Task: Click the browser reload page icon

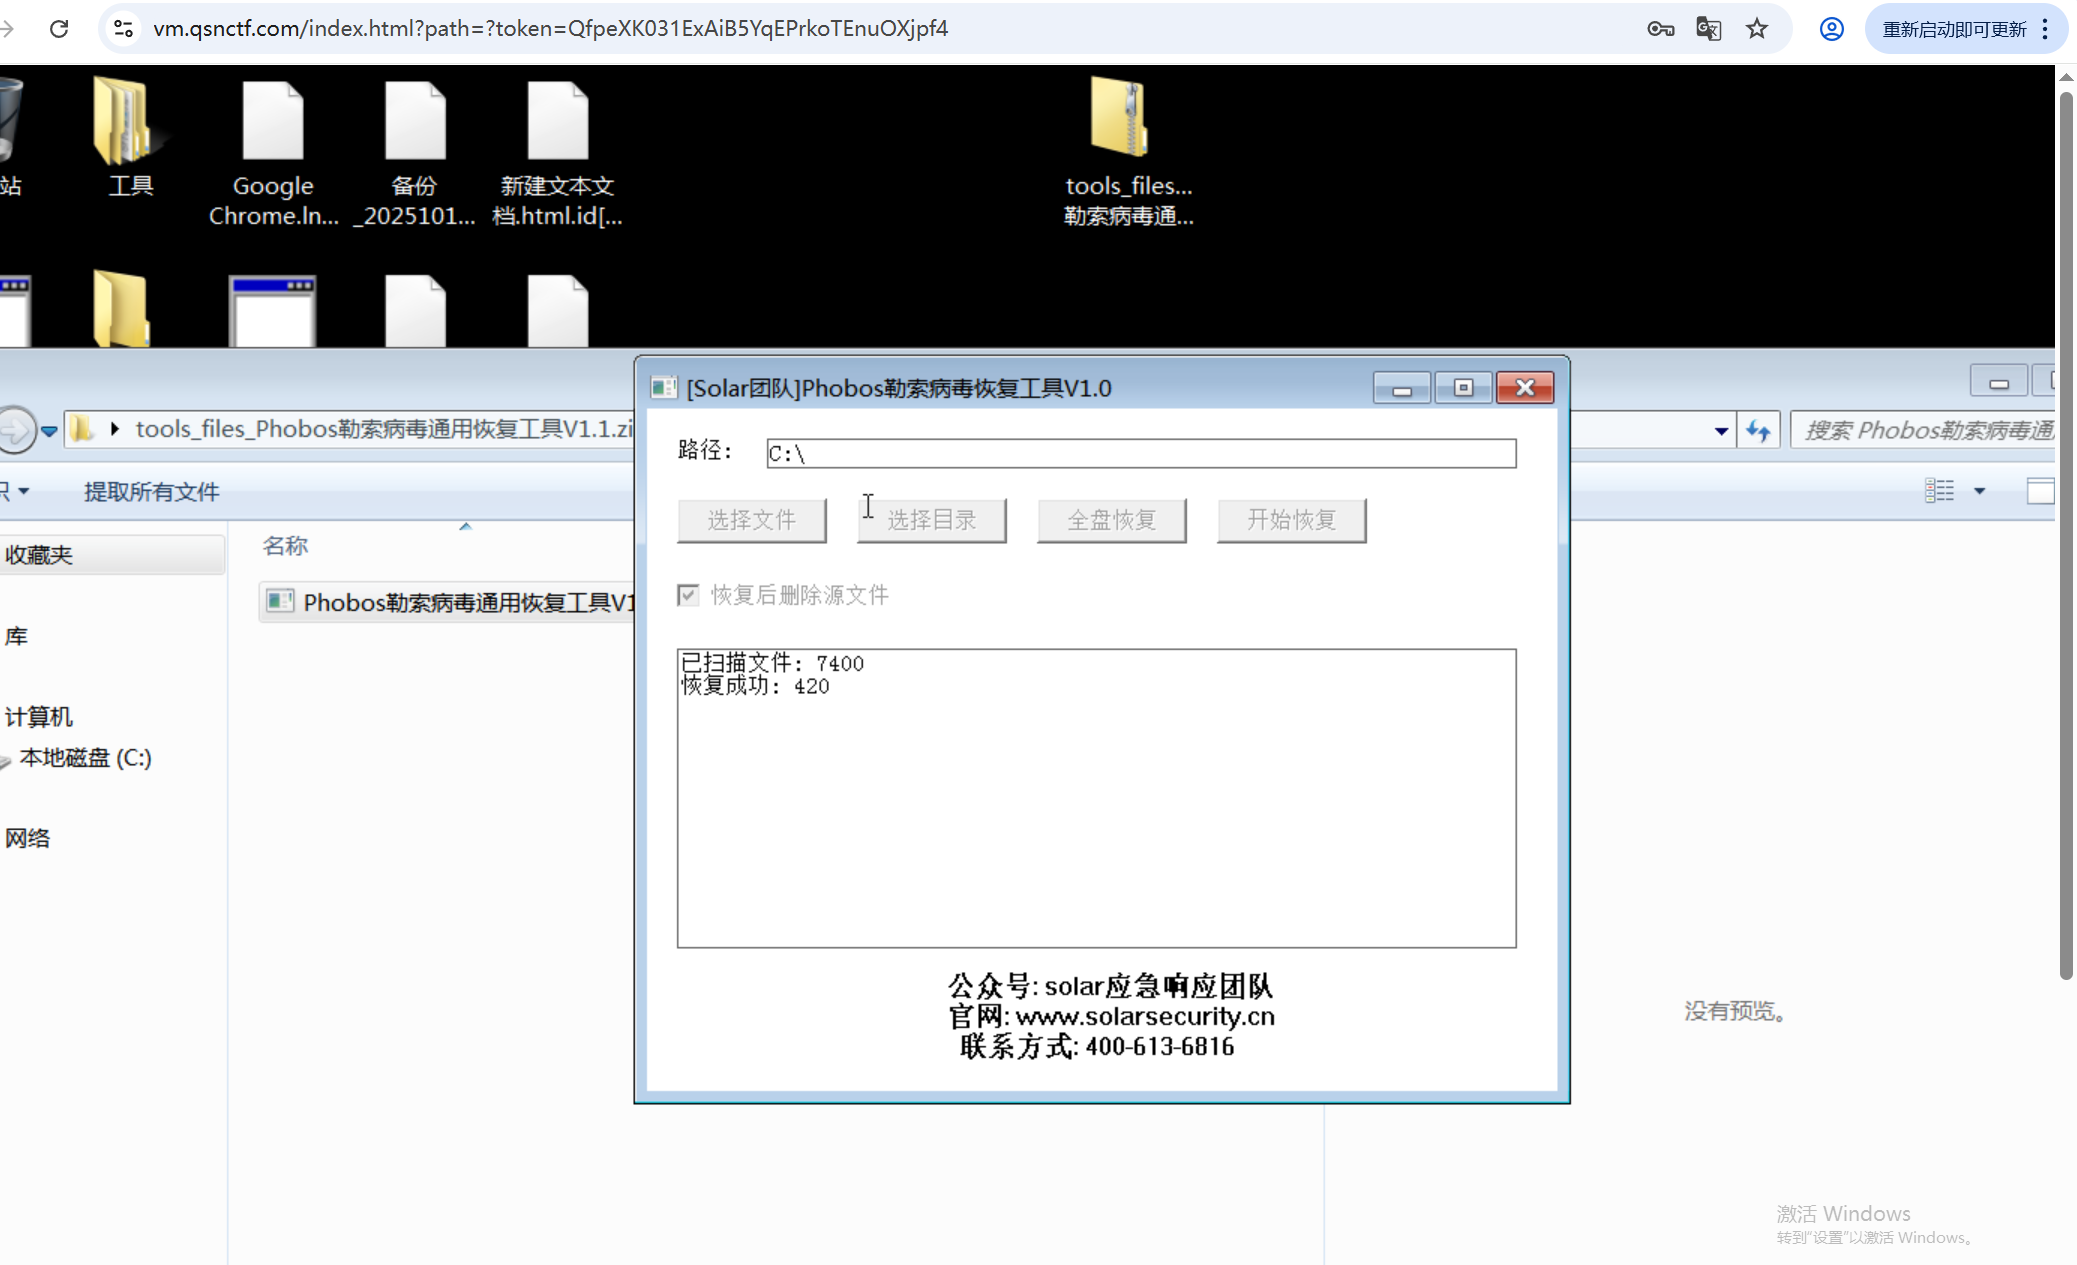Action: 59,28
